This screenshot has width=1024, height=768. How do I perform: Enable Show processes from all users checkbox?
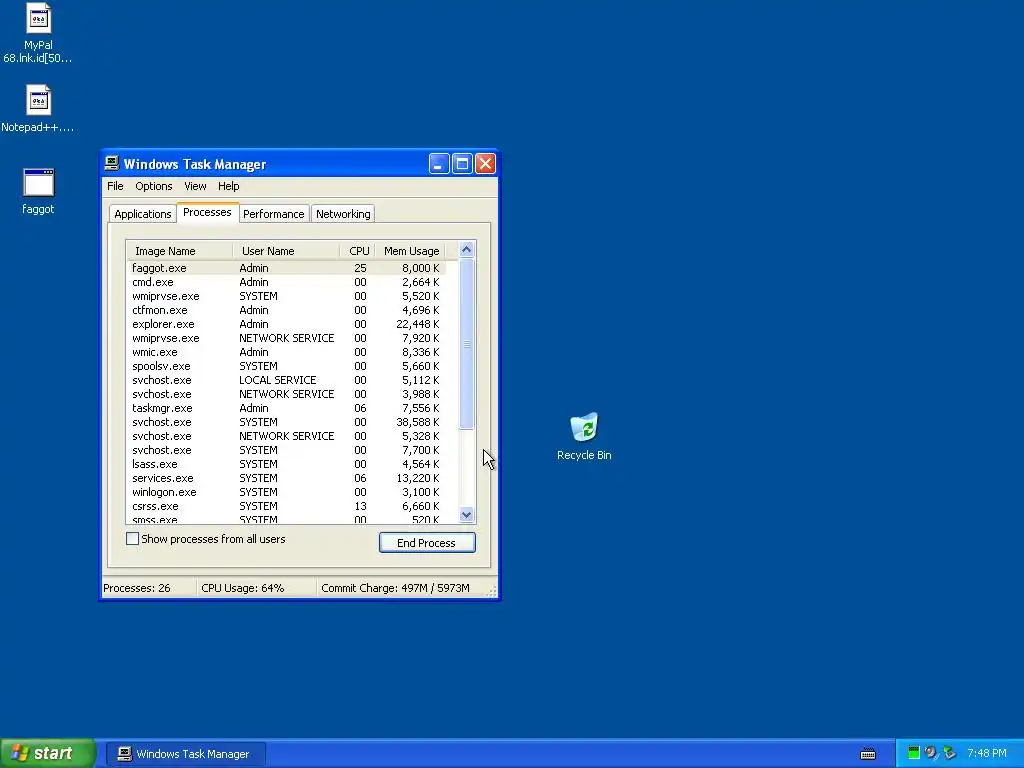coord(133,539)
